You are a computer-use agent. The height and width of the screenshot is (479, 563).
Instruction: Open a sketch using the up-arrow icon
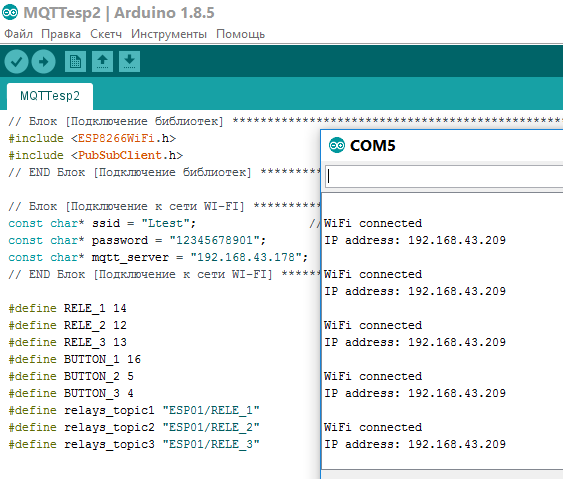coord(102,61)
